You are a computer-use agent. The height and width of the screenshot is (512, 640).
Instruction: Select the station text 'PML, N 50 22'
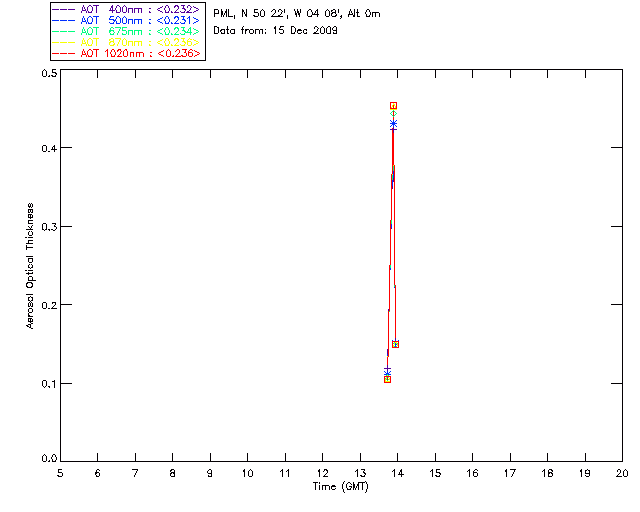coord(249,14)
